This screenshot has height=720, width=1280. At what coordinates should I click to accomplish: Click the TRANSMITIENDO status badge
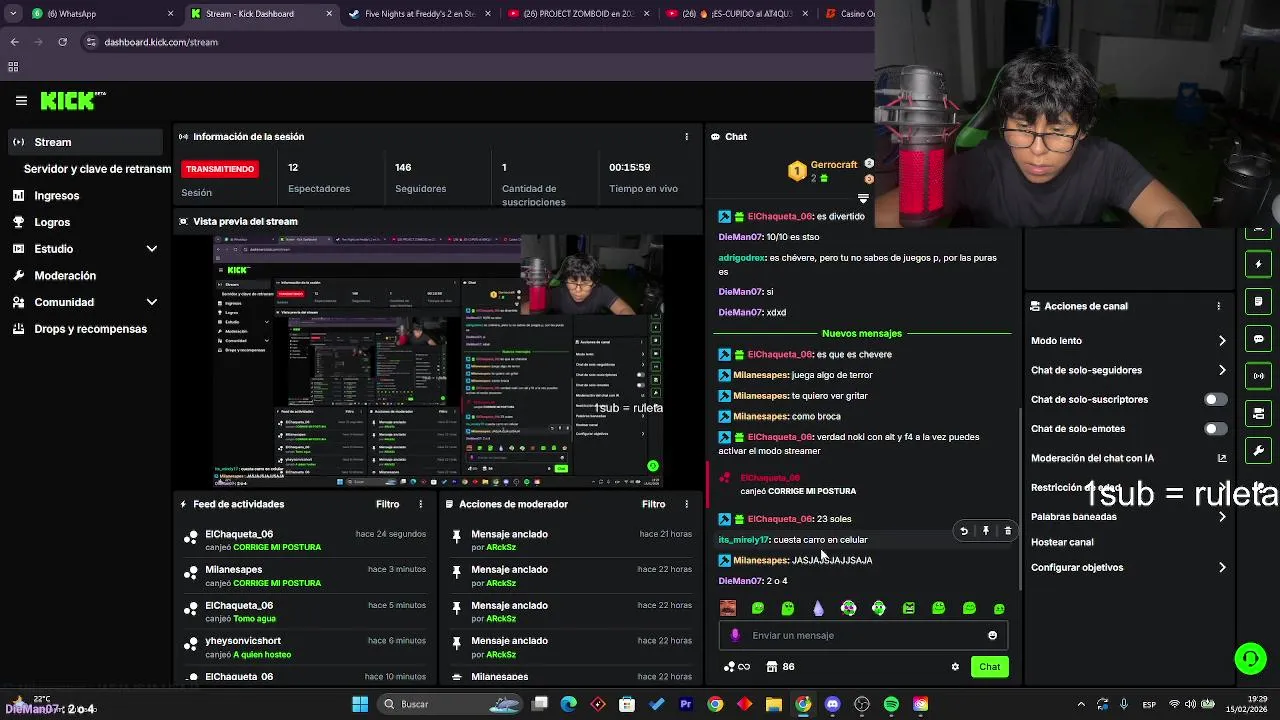(220, 169)
